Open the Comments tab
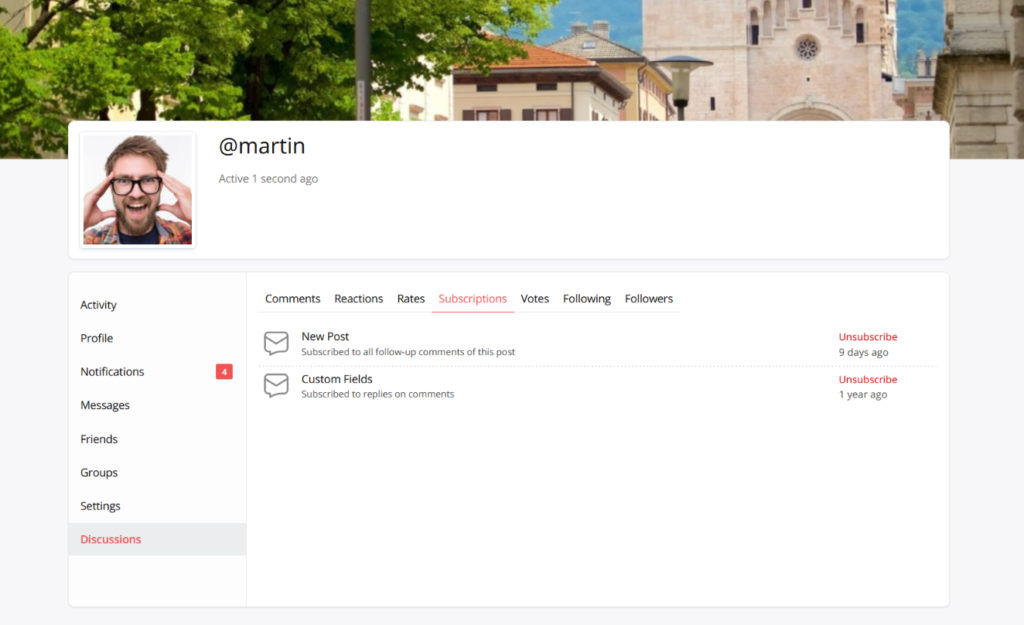 292,299
